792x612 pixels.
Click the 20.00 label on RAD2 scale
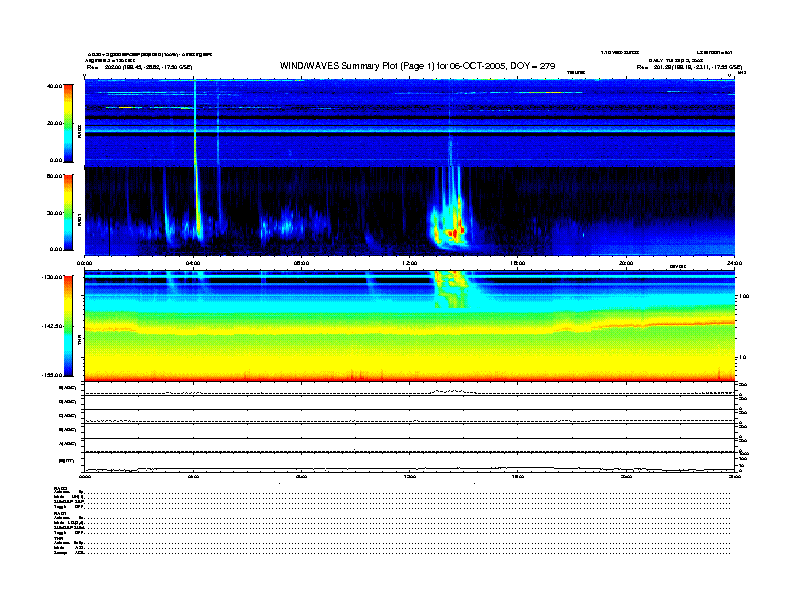click(54, 123)
